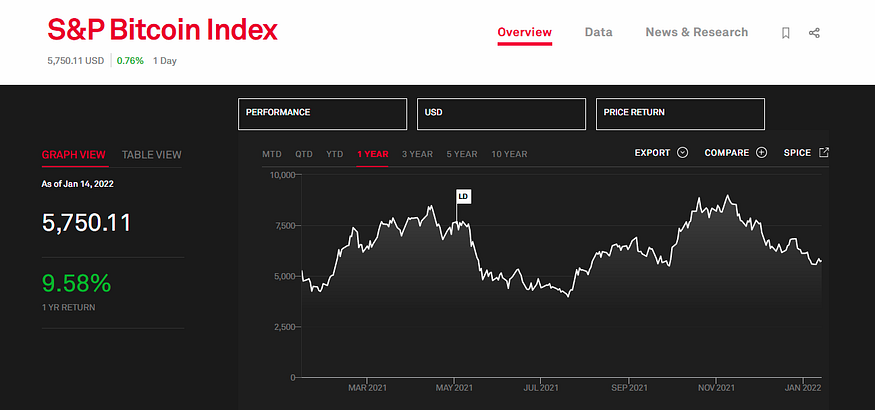
Task: Select the MTD time range
Action: 272,154
